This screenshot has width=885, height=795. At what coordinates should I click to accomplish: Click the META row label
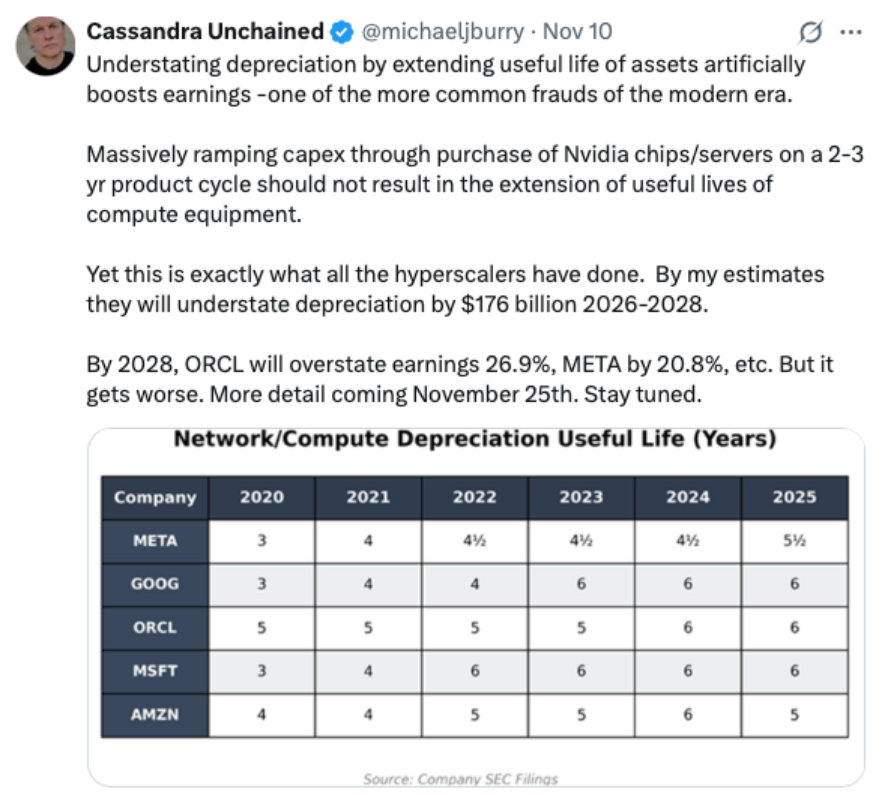(x=155, y=541)
